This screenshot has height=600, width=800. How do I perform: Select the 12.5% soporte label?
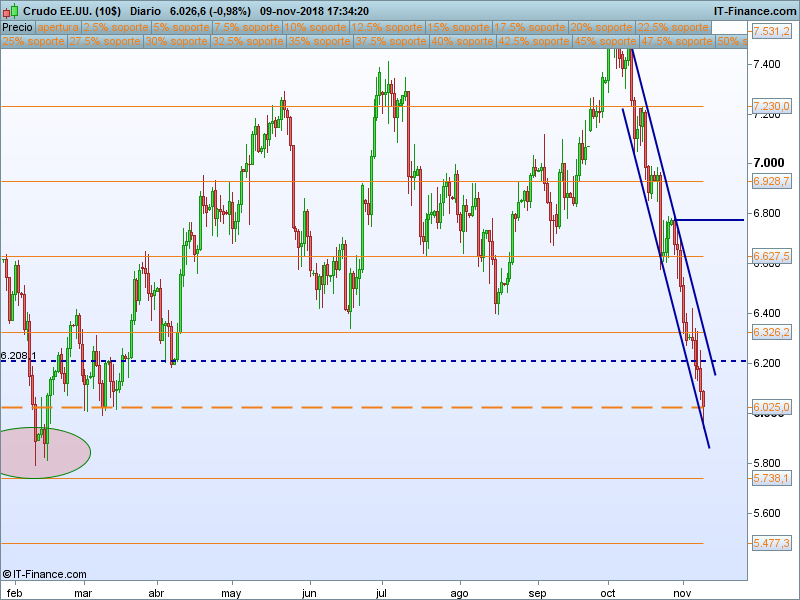click(387, 28)
